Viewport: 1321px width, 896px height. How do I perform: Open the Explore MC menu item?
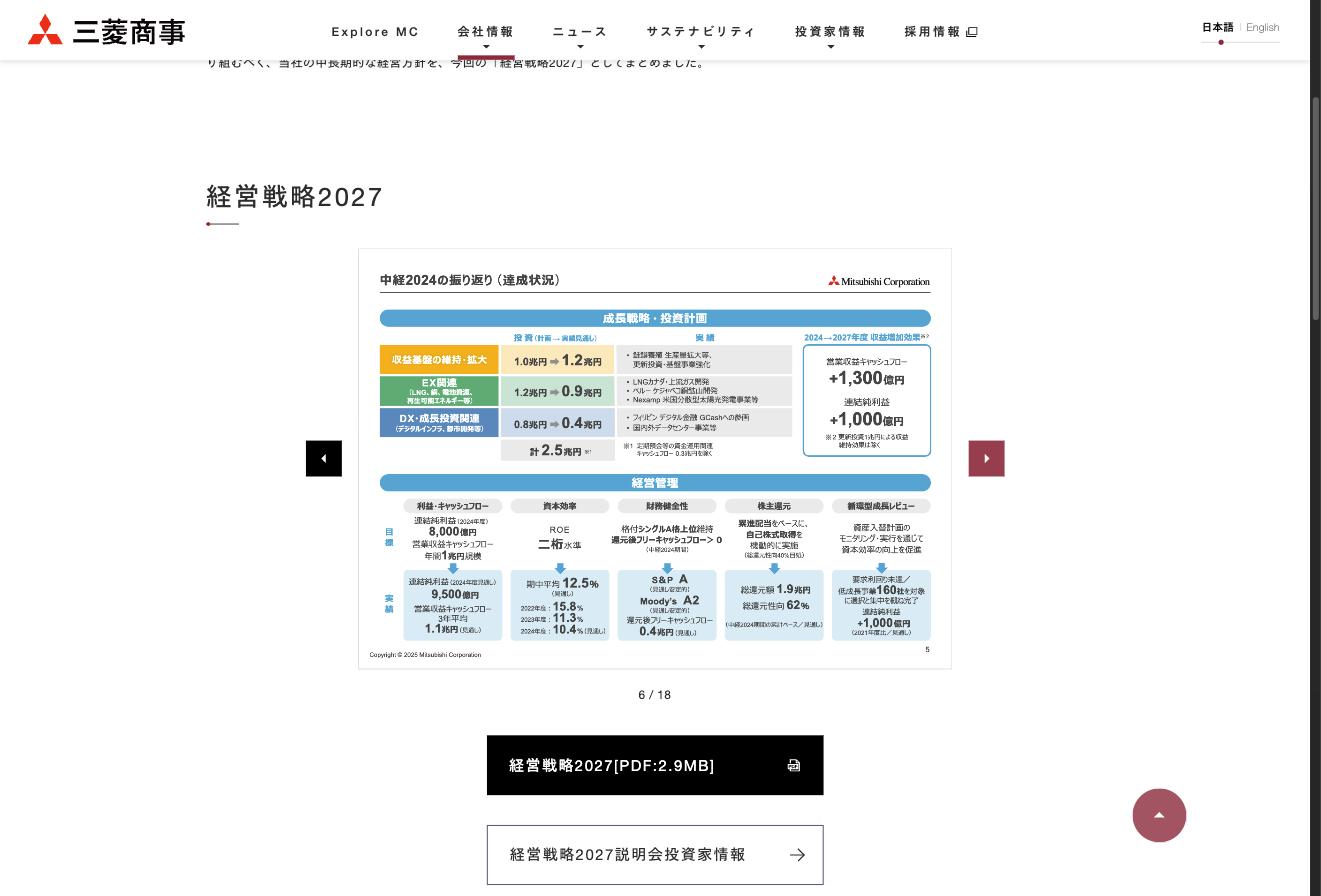[x=375, y=32]
